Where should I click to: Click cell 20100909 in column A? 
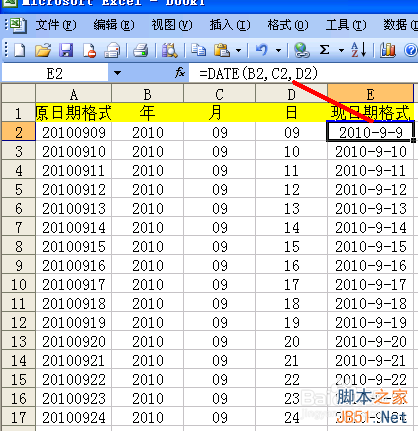point(74,132)
